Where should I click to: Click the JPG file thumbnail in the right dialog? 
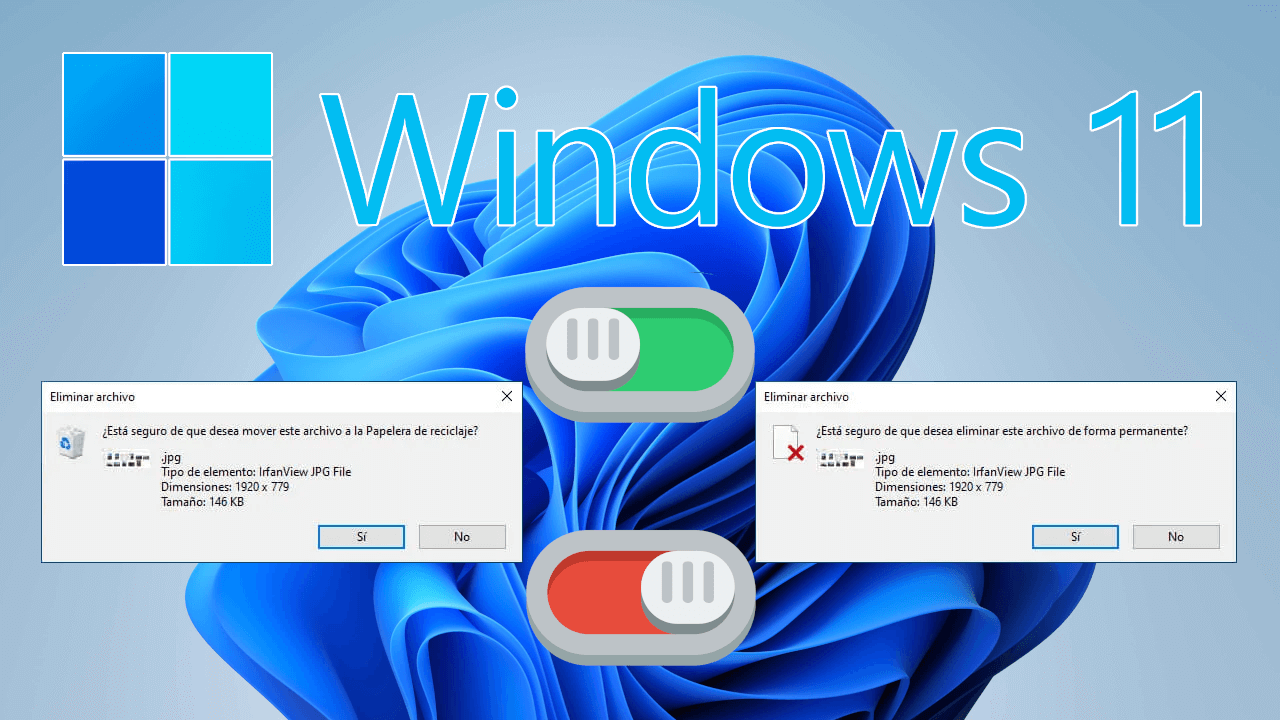[x=840, y=460]
